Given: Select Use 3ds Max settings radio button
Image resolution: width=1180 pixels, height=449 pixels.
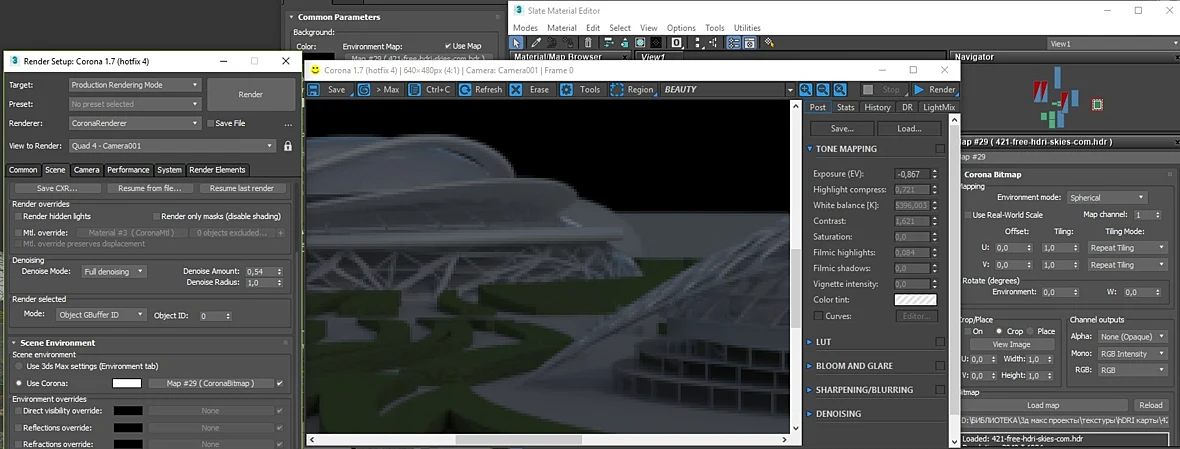Looking at the screenshot, I should (19, 366).
